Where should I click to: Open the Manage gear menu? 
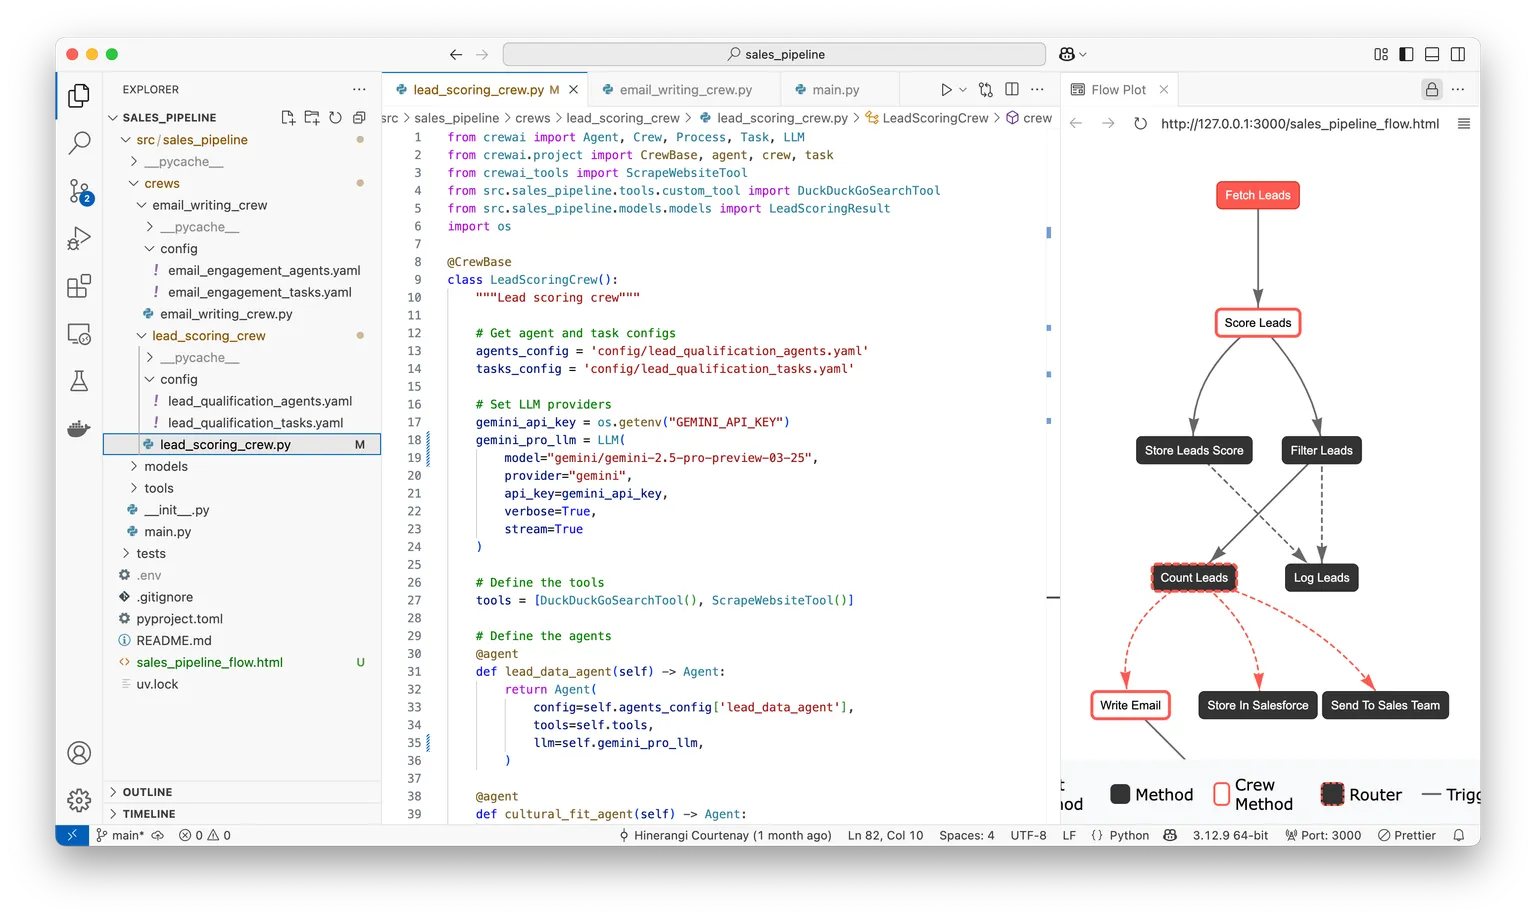tap(79, 800)
